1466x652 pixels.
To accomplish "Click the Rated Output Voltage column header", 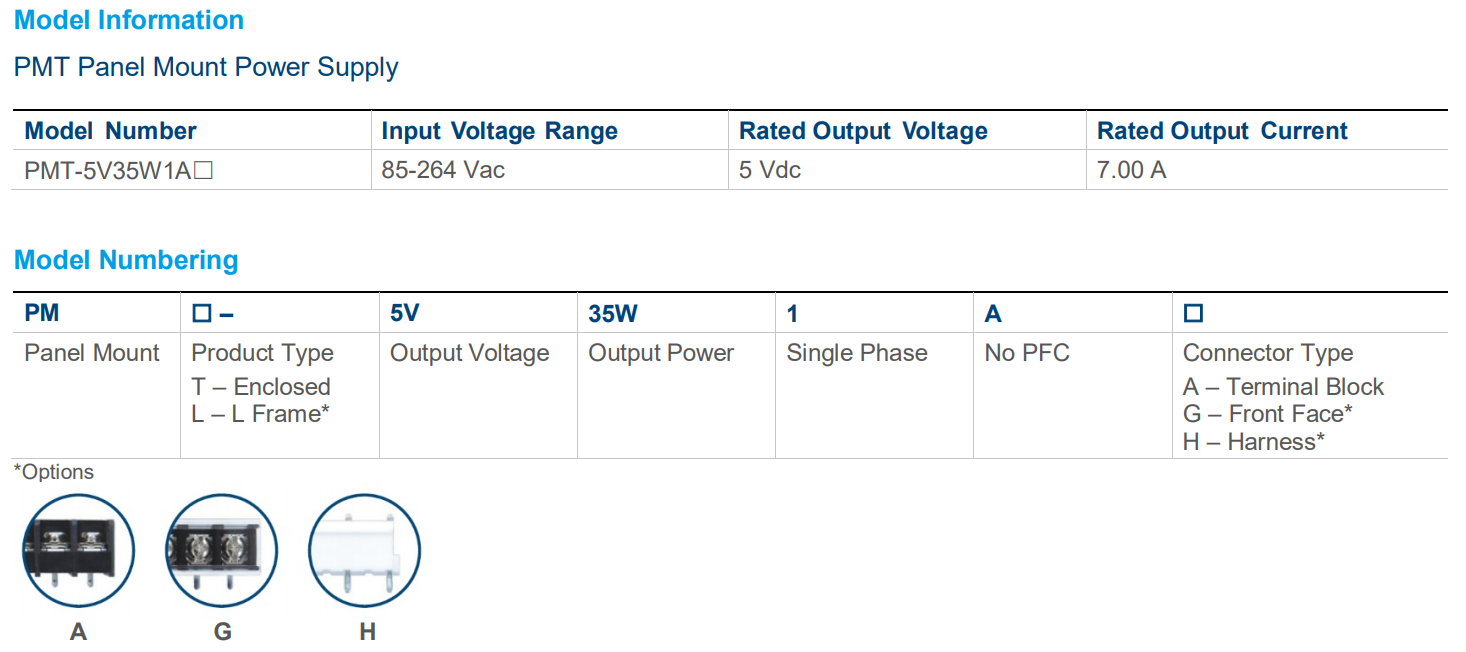I will (863, 131).
